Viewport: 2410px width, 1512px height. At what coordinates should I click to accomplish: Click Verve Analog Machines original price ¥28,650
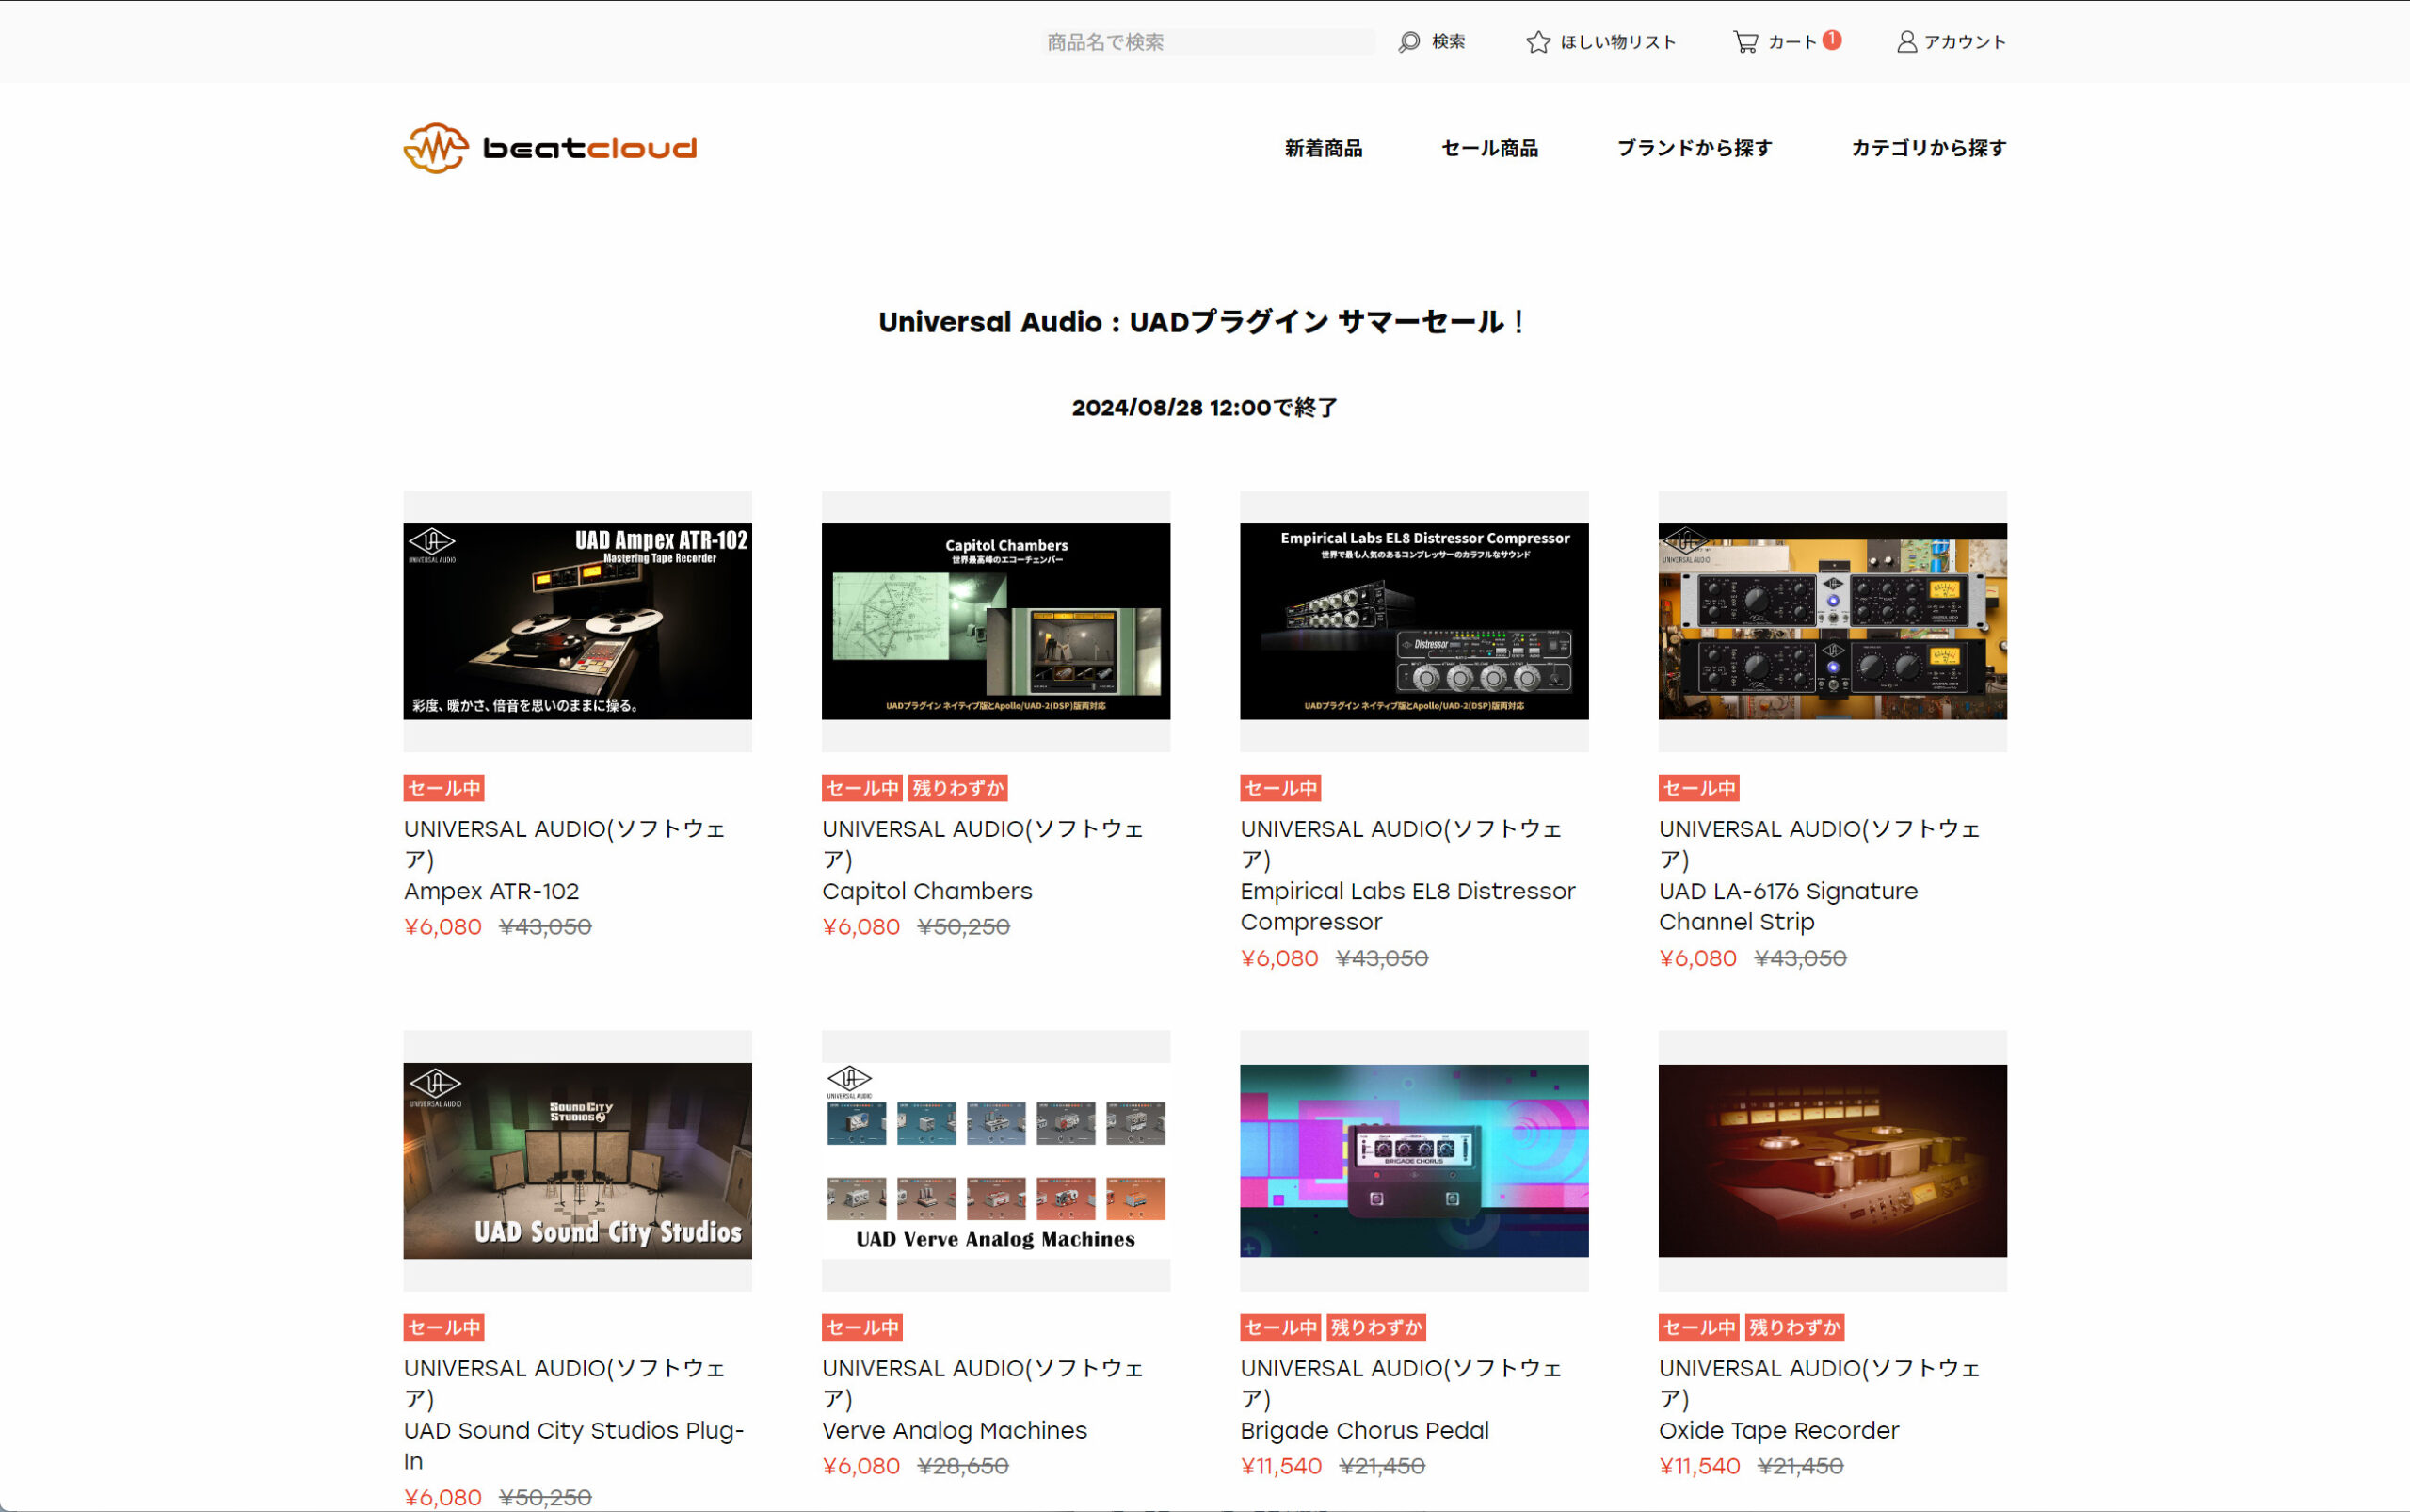[x=963, y=1466]
